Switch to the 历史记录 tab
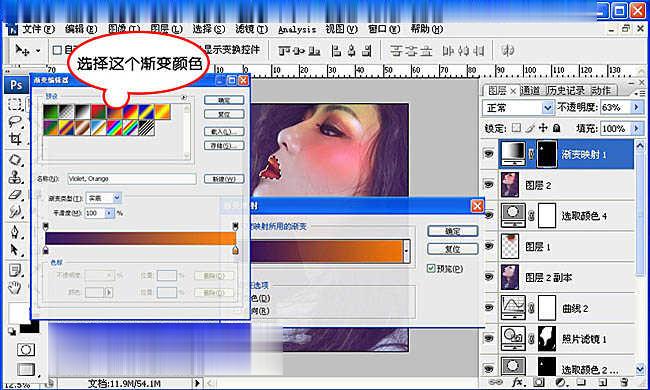650x390 pixels. pos(565,90)
